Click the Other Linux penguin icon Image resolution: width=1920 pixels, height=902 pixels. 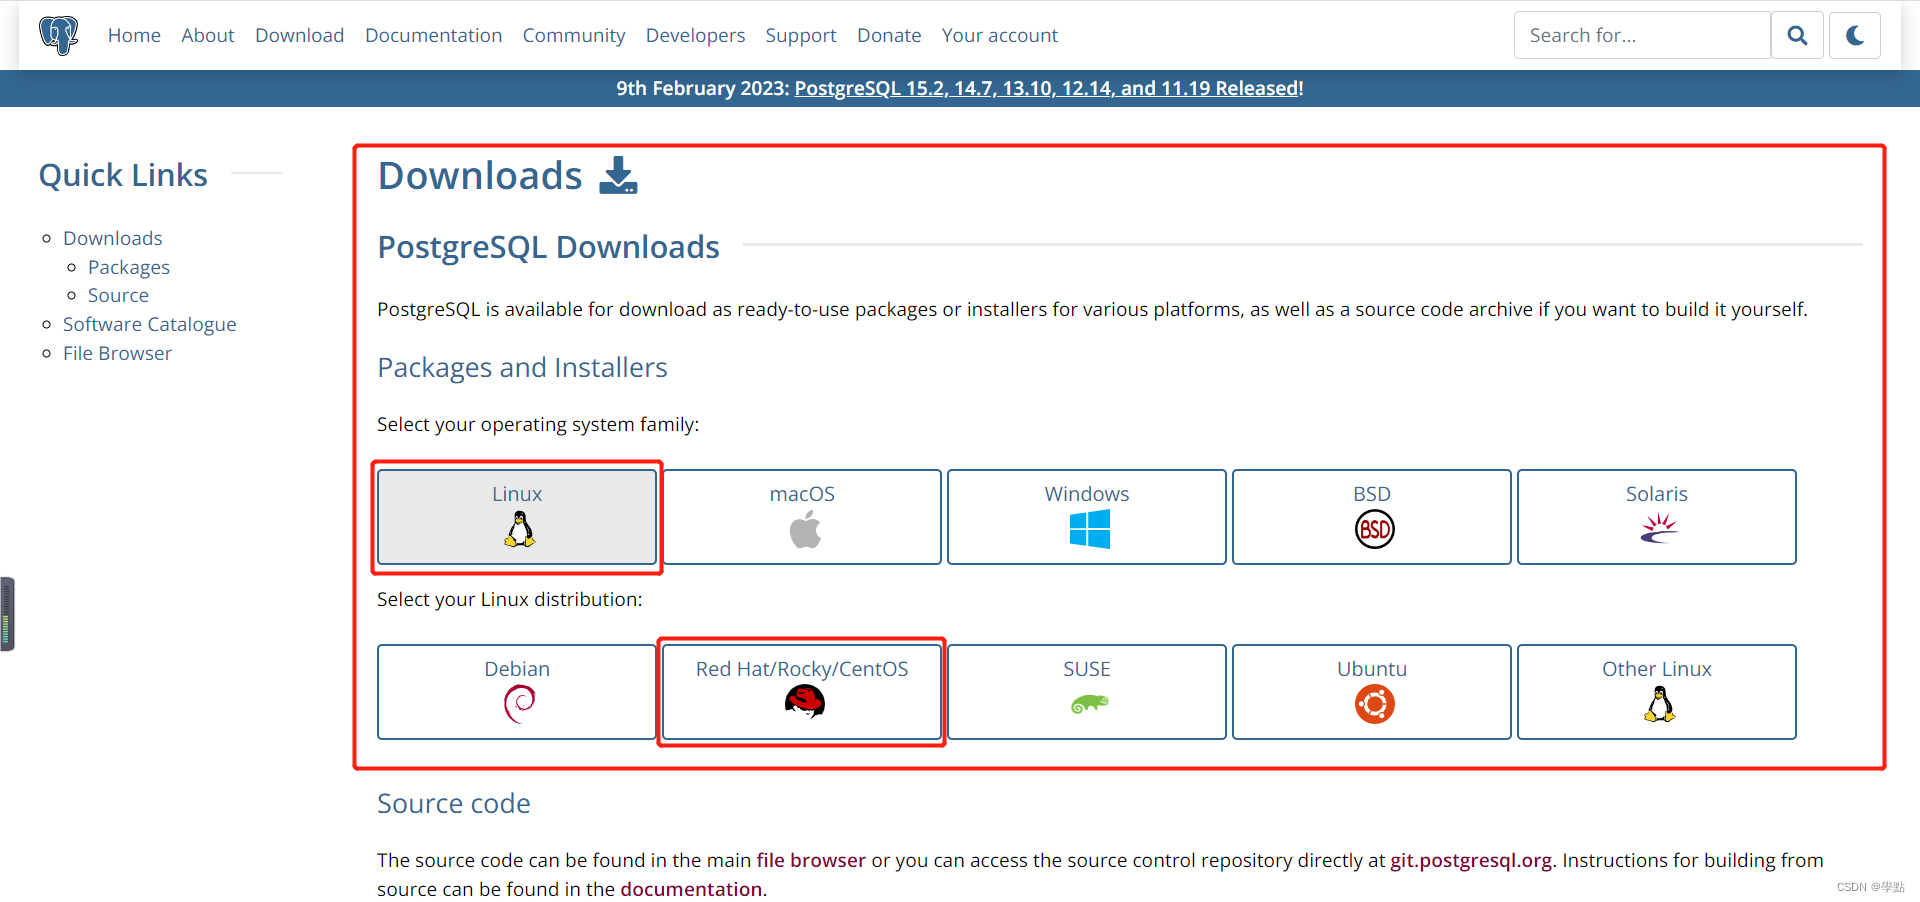tap(1659, 704)
